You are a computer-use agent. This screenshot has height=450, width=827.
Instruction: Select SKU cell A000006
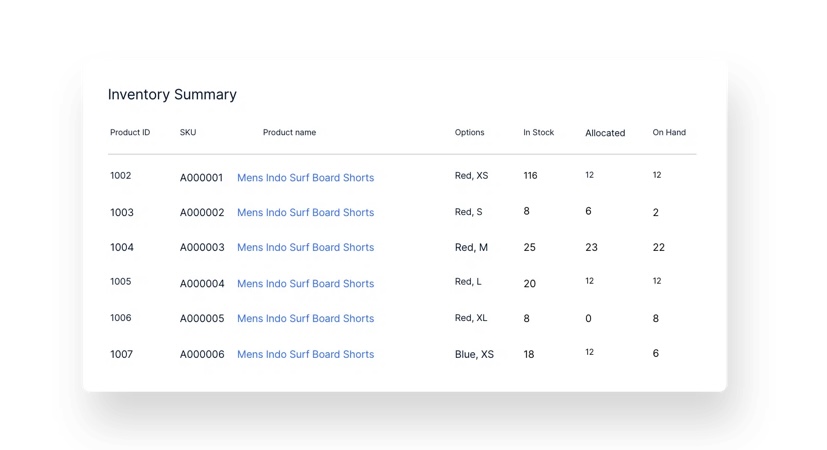pos(202,355)
